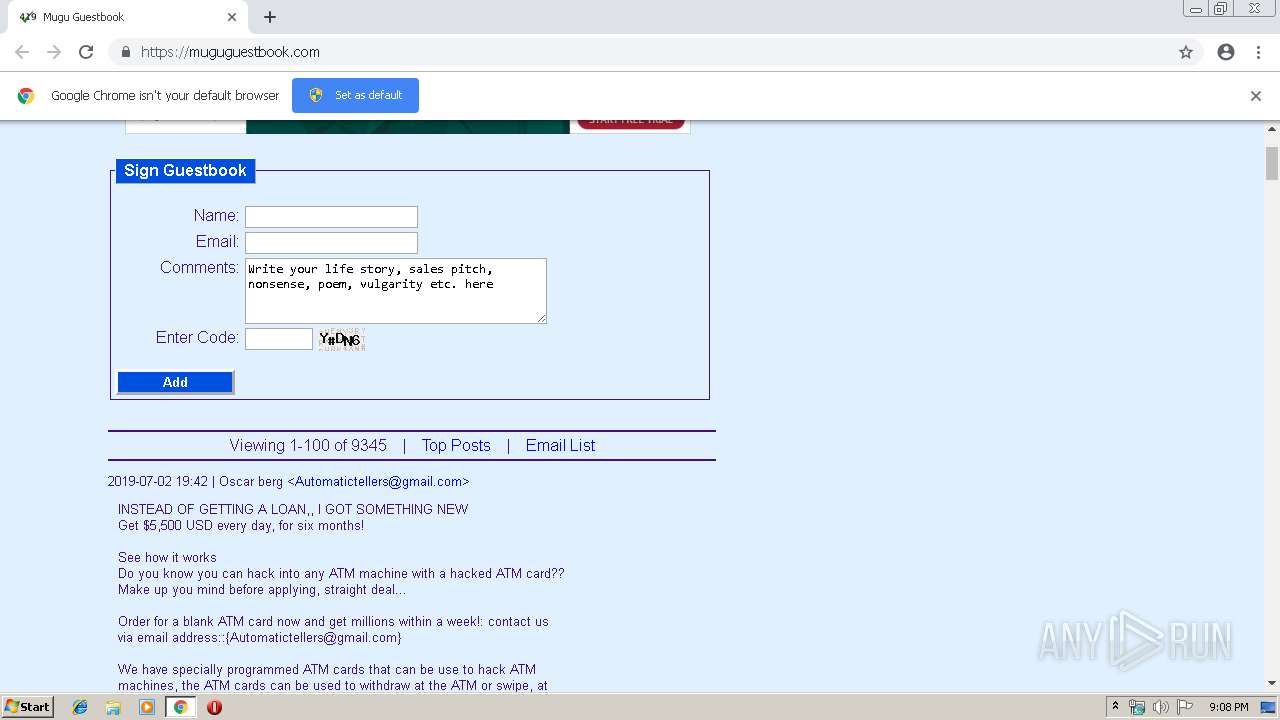Open the Chrome profile avatar icon
Screen dimensions: 1280x720
click(x=1226, y=52)
